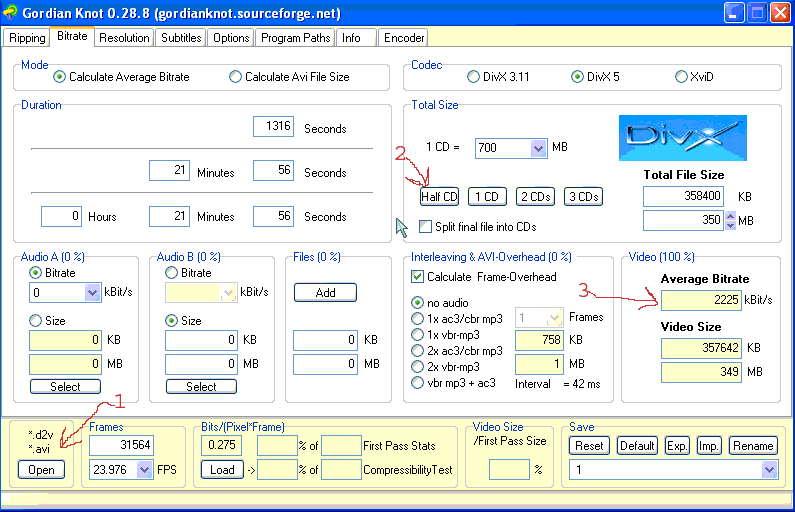This screenshot has height=512, width=795.
Task: Click the Average Bitrate field 2225
Action: click(x=701, y=300)
